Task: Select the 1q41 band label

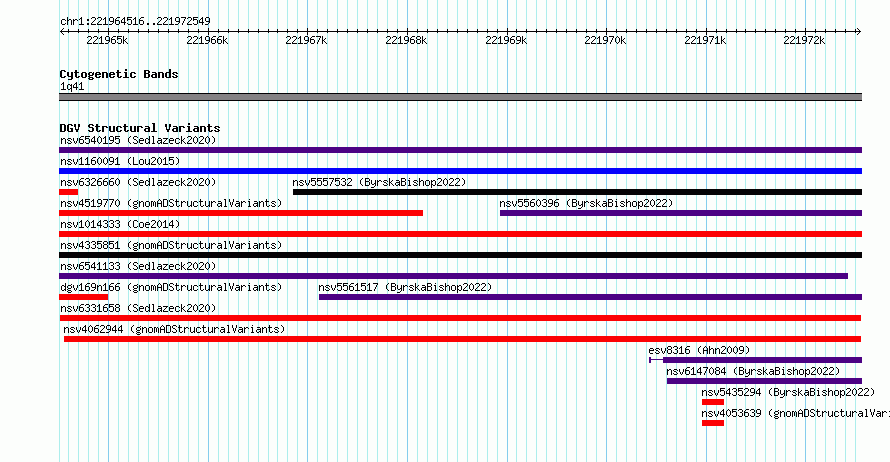Action: click(72, 86)
